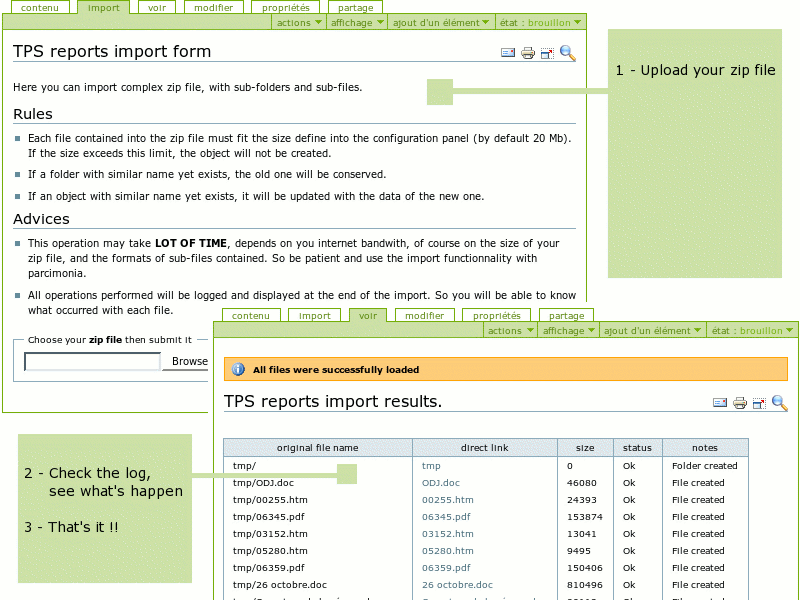Click the blue info icon in the success message
The image size is (800, 600).
(238, 370)
